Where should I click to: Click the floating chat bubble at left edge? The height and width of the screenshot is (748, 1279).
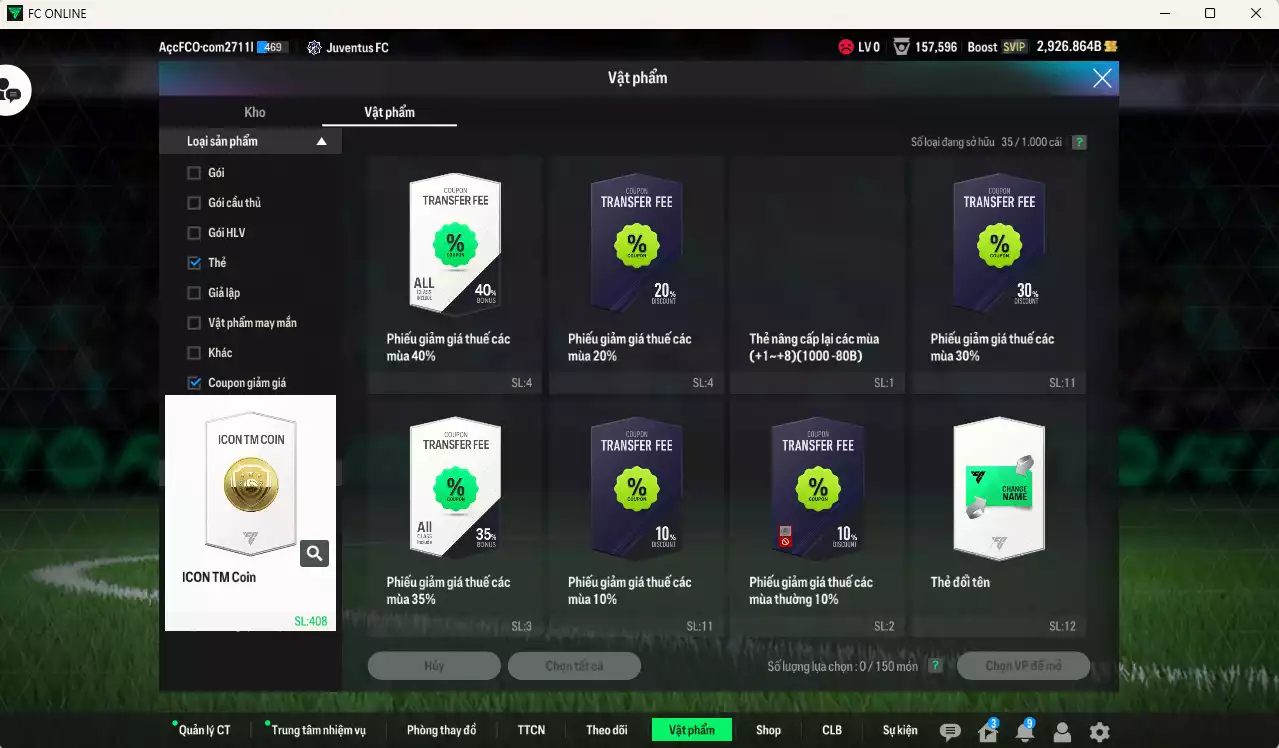tap(12, 92)
